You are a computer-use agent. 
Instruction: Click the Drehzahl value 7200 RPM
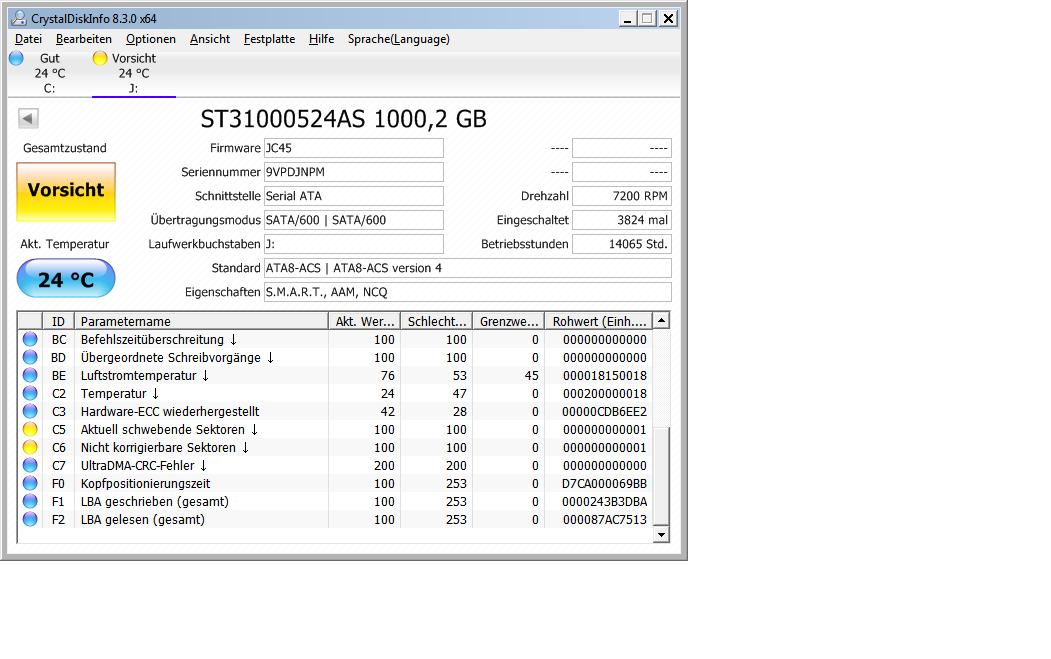[x=622, y=196]
